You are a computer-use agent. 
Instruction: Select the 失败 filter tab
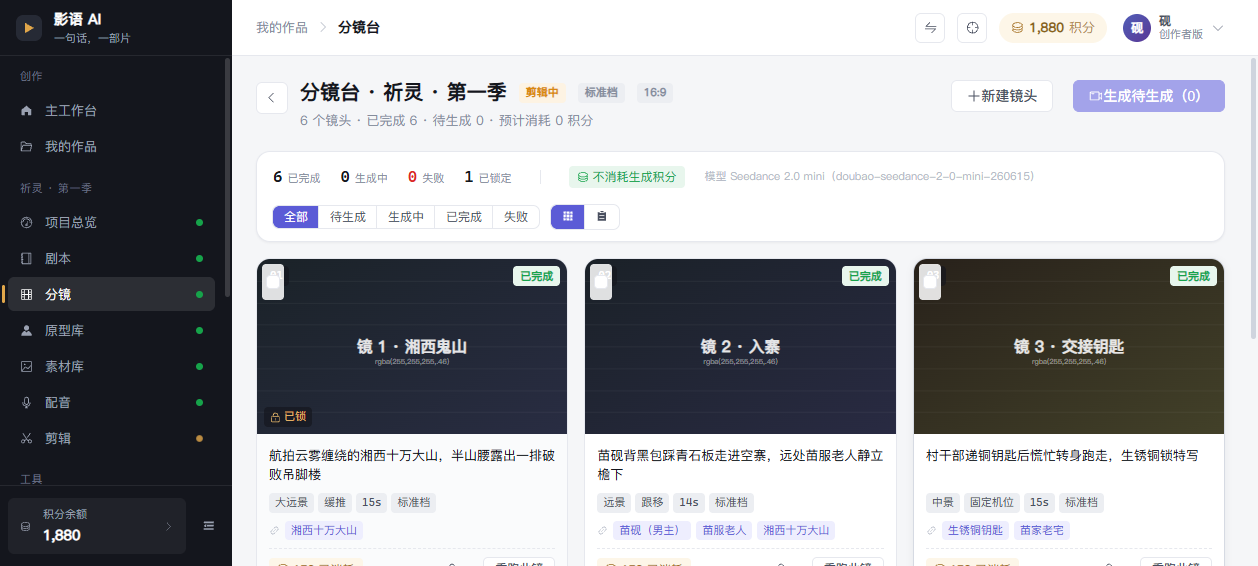pos(516,217)
